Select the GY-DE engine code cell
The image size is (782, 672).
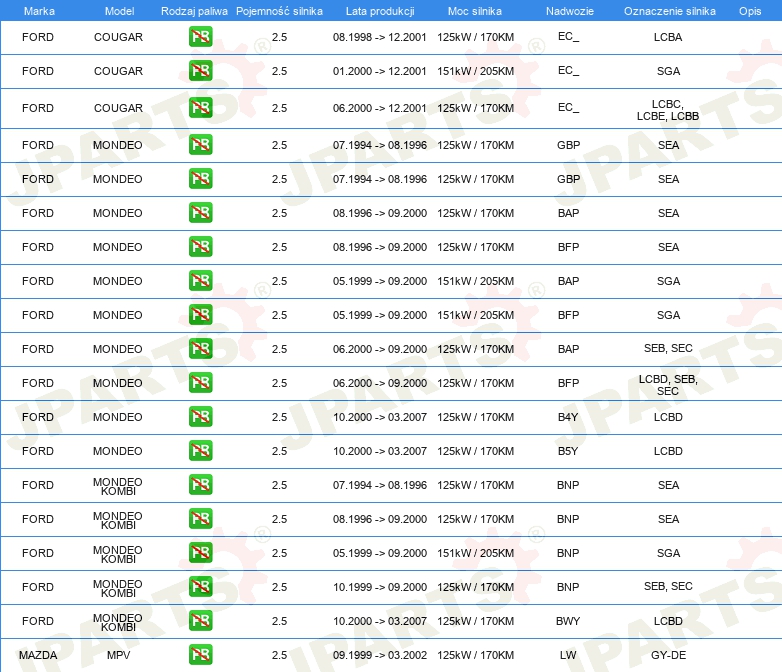[668, 655]
